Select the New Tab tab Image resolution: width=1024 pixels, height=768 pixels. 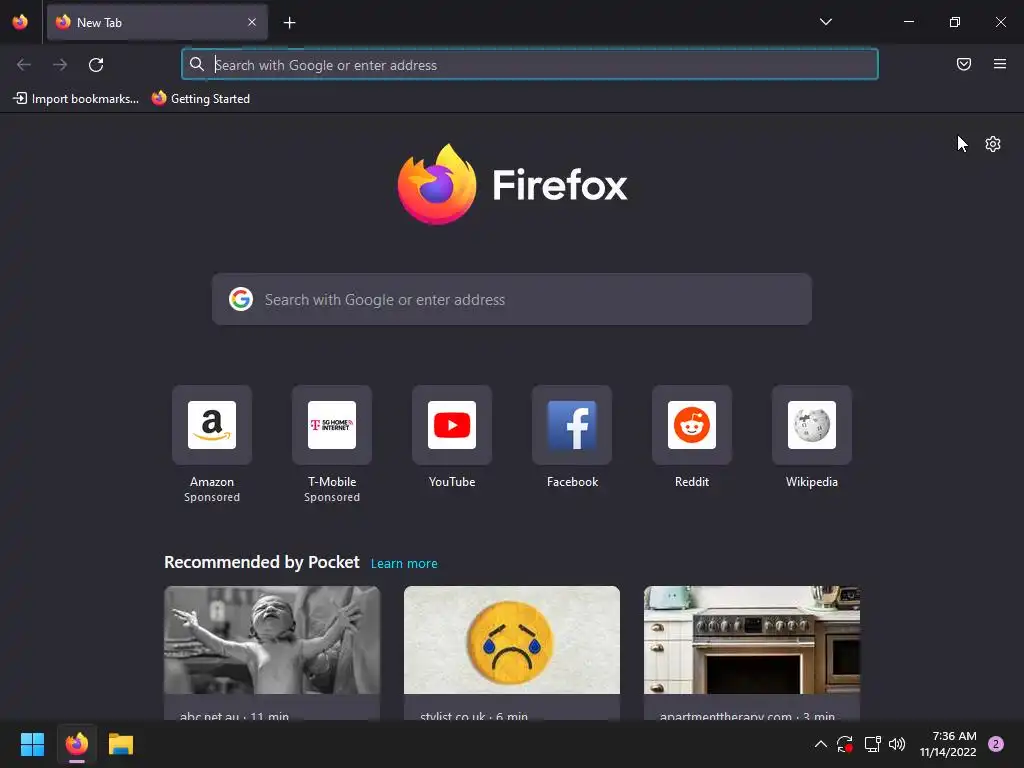[157, 22]
